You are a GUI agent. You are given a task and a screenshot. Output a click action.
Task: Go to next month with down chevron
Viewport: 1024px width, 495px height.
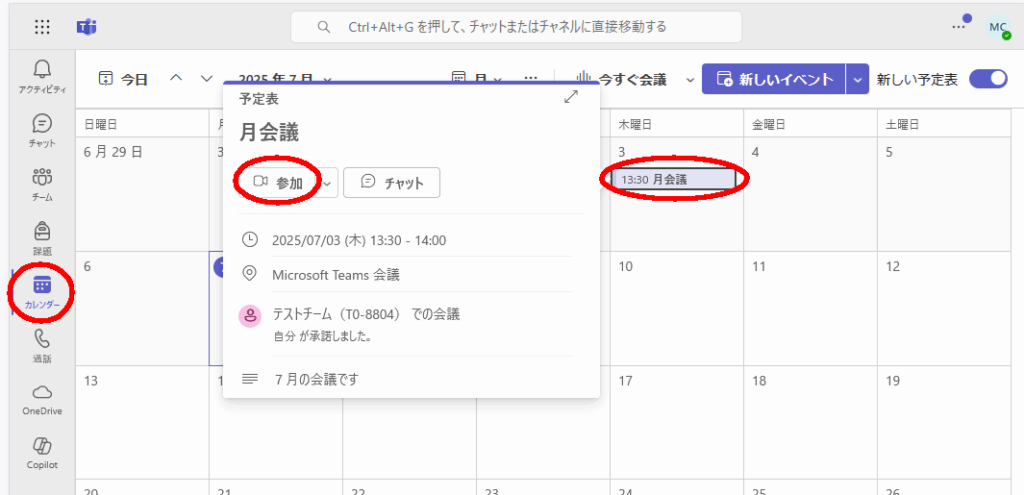click(x=207, y=78)
